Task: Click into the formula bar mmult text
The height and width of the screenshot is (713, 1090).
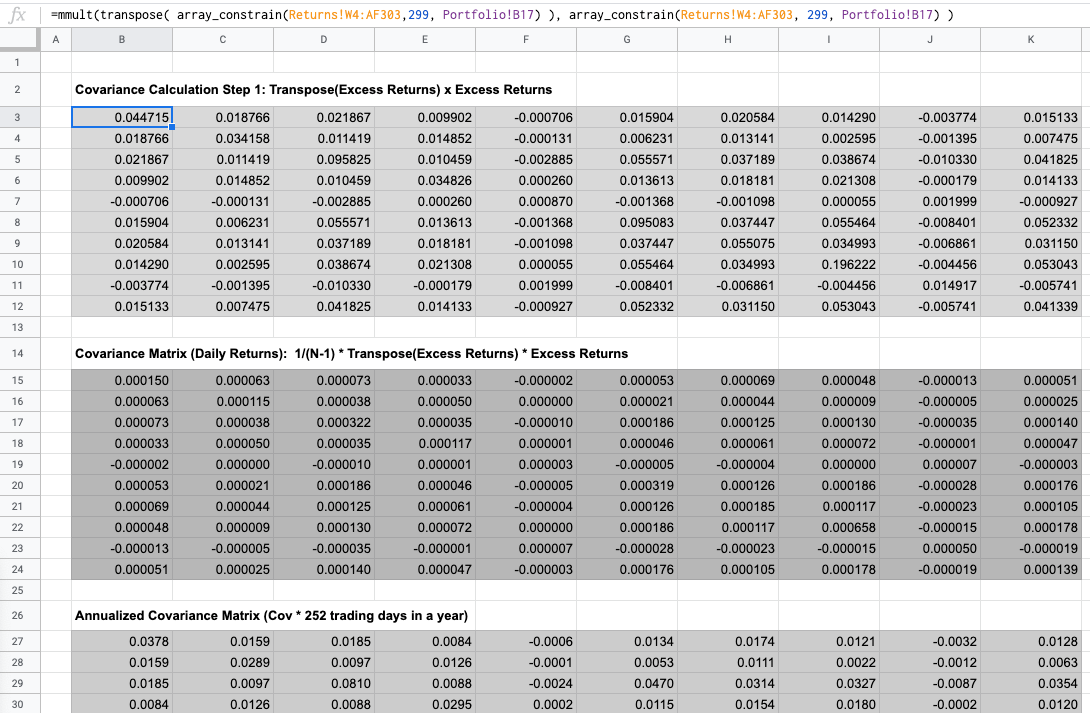Action: tap(502, 15)
